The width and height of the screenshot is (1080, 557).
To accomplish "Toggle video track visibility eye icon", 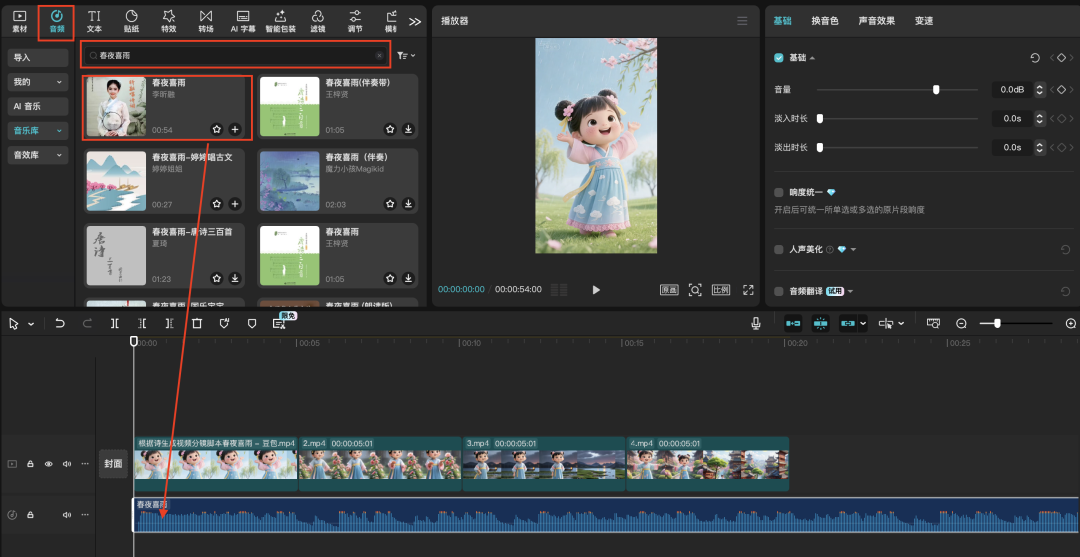I will [x=48, y=464].
